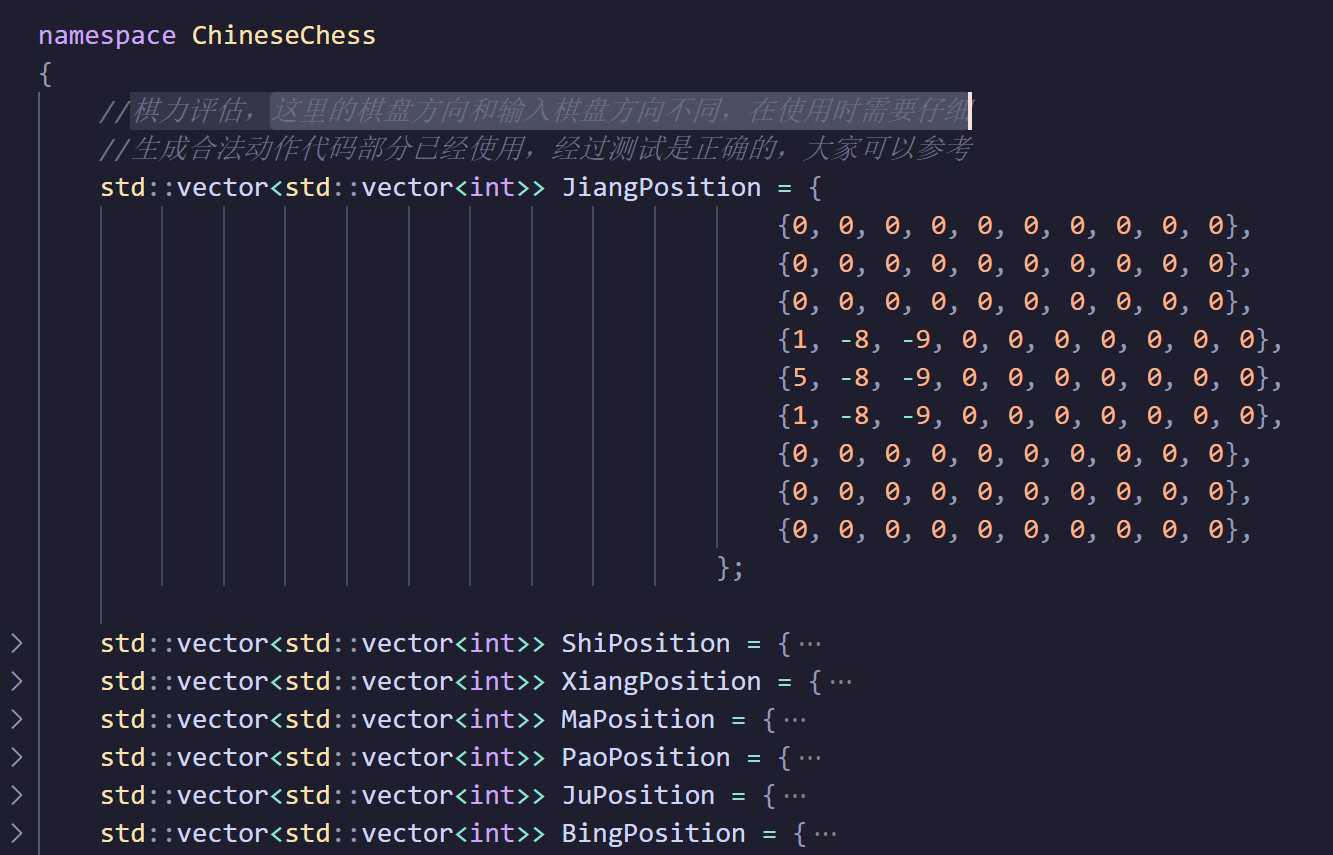Place cursor on the JiangPosition variable name
The width and height of the screenshot is (1333, 855).
(661, 187)
